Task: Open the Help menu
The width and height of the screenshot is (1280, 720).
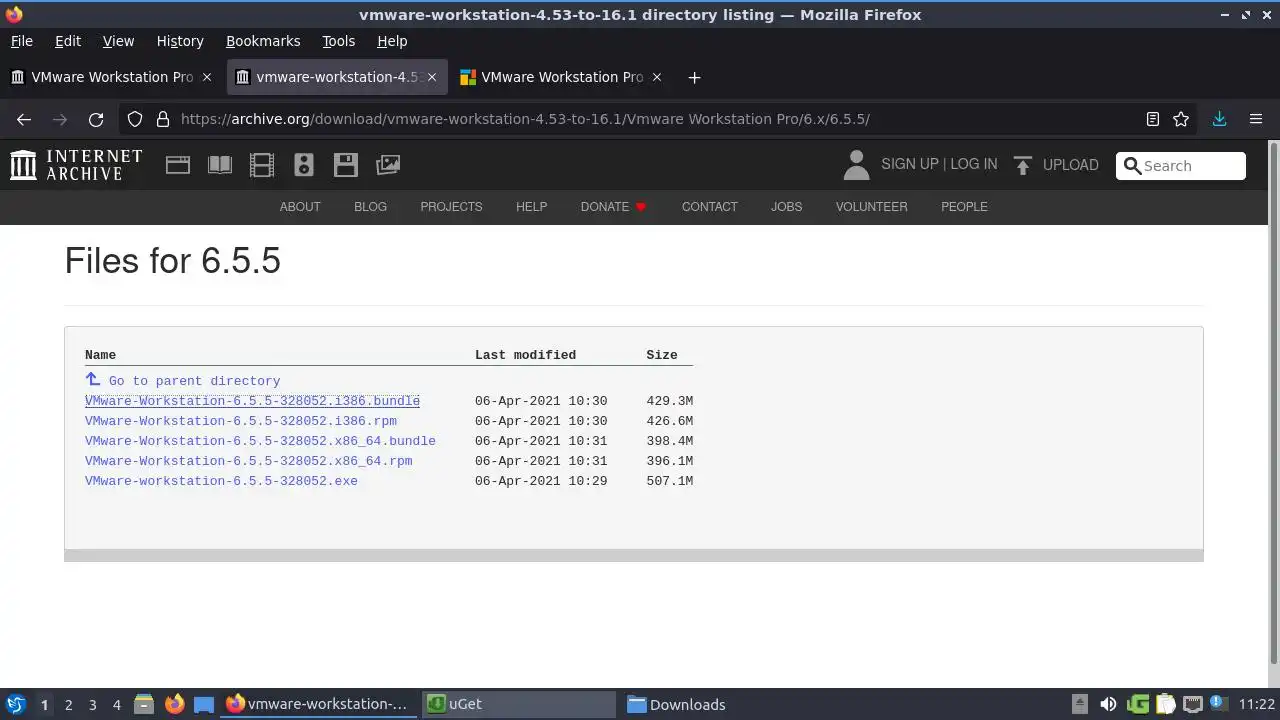Action: (392, 41)
